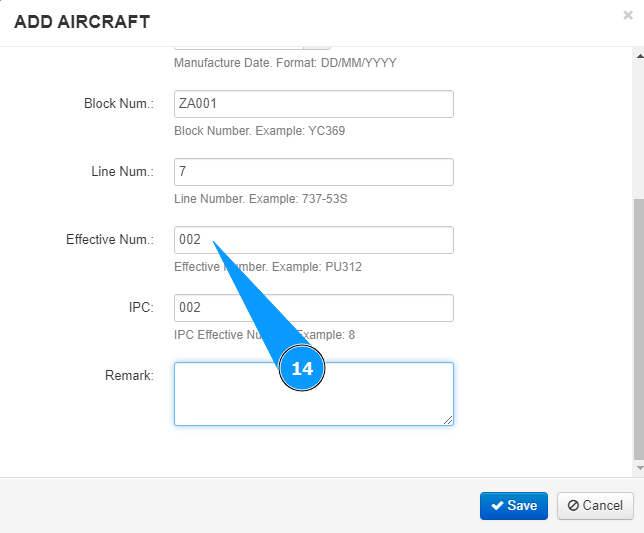Viewport: 644px width, 533px height.
Task: Focus the Line Num. input field
Action: tap(313, 172)
